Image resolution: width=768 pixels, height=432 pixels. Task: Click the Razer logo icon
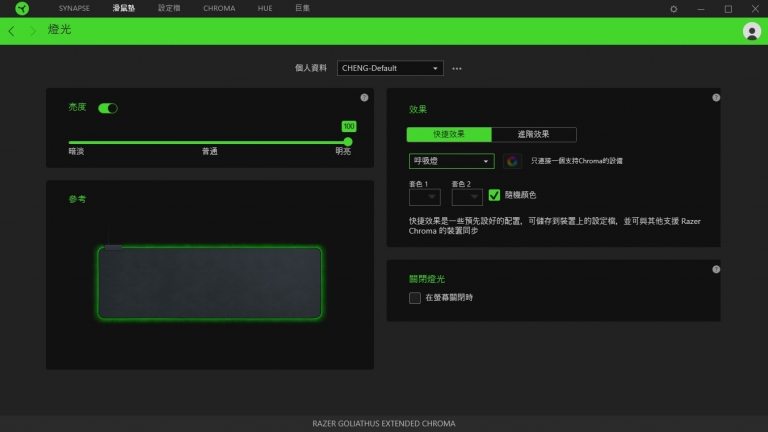pos(22,8)
